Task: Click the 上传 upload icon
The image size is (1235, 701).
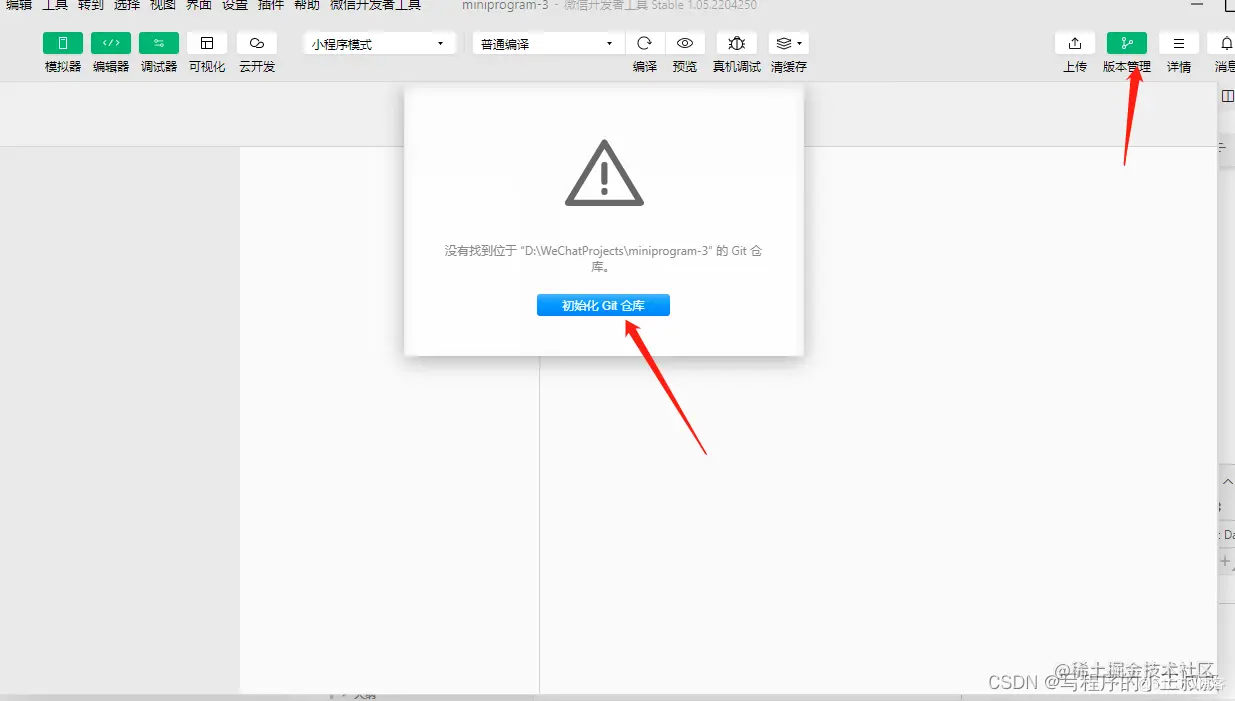Action: click(1075, 43)
